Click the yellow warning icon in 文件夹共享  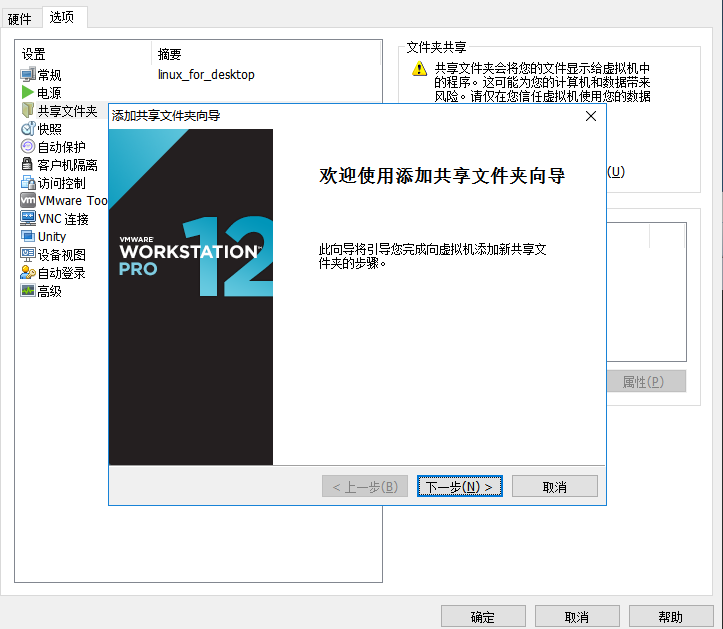pyautogui.click(x=419, y=69)
